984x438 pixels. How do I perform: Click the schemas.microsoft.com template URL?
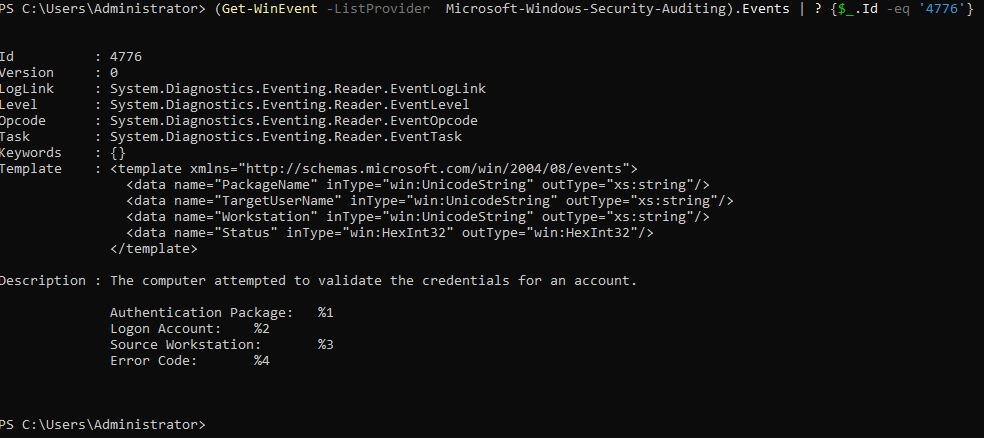coord(437,169)
